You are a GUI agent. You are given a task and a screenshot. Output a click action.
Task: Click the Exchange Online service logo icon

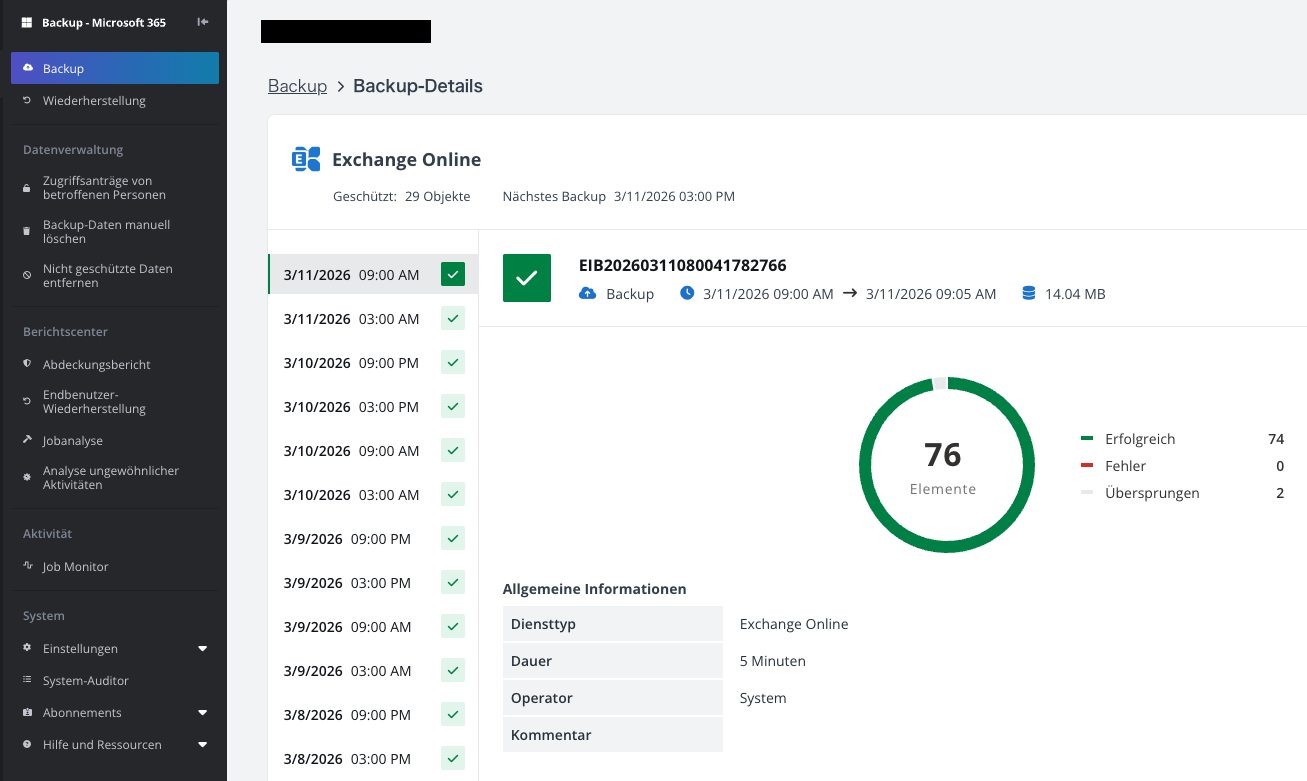(306, 159)
